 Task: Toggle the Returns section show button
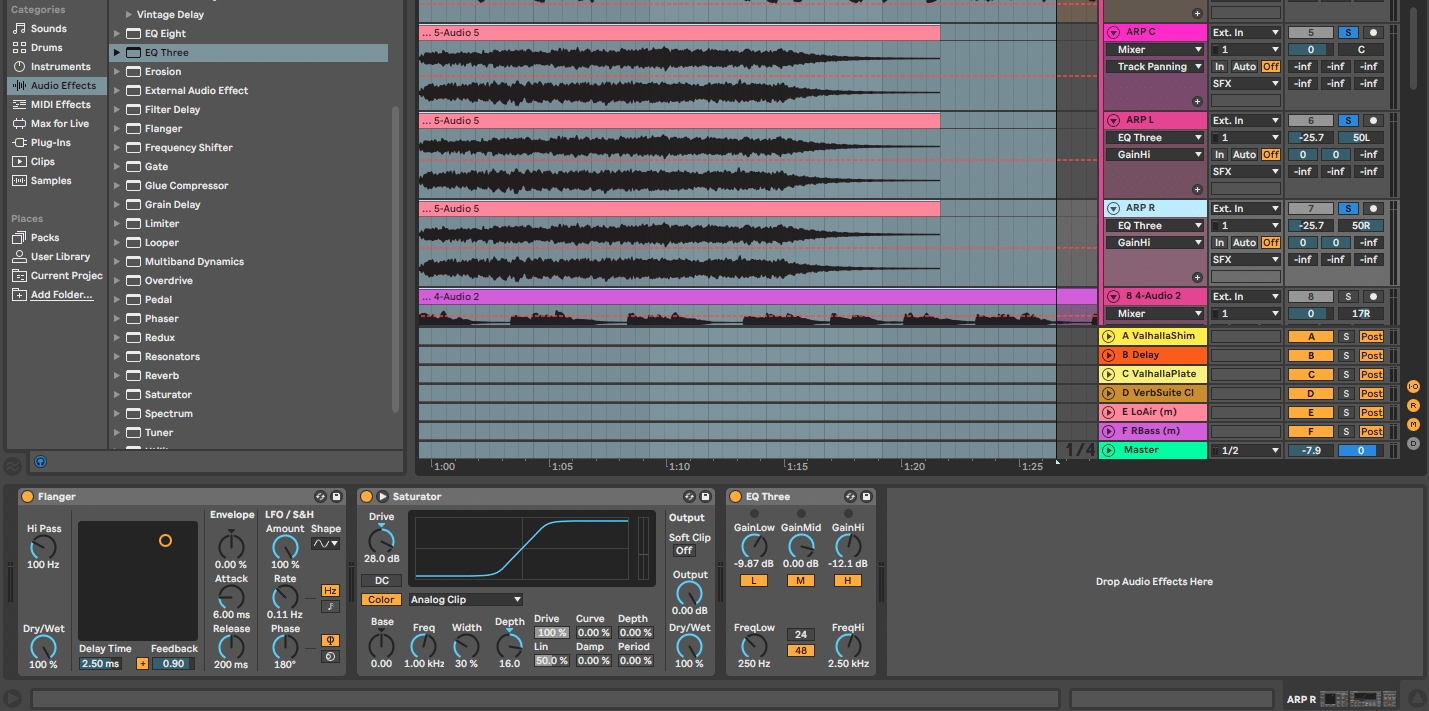pyautogui.click(x=1413, y=405)
